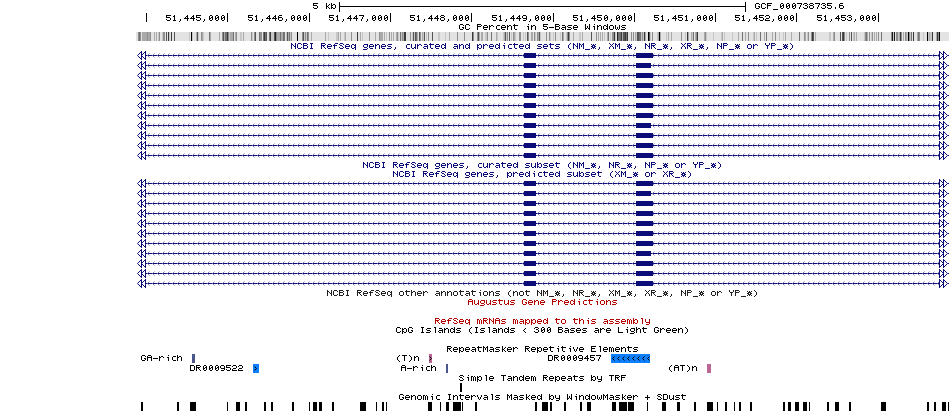
Task: Open NCBI RefSeq other annotations track title
Action: [x=542, y=321]
